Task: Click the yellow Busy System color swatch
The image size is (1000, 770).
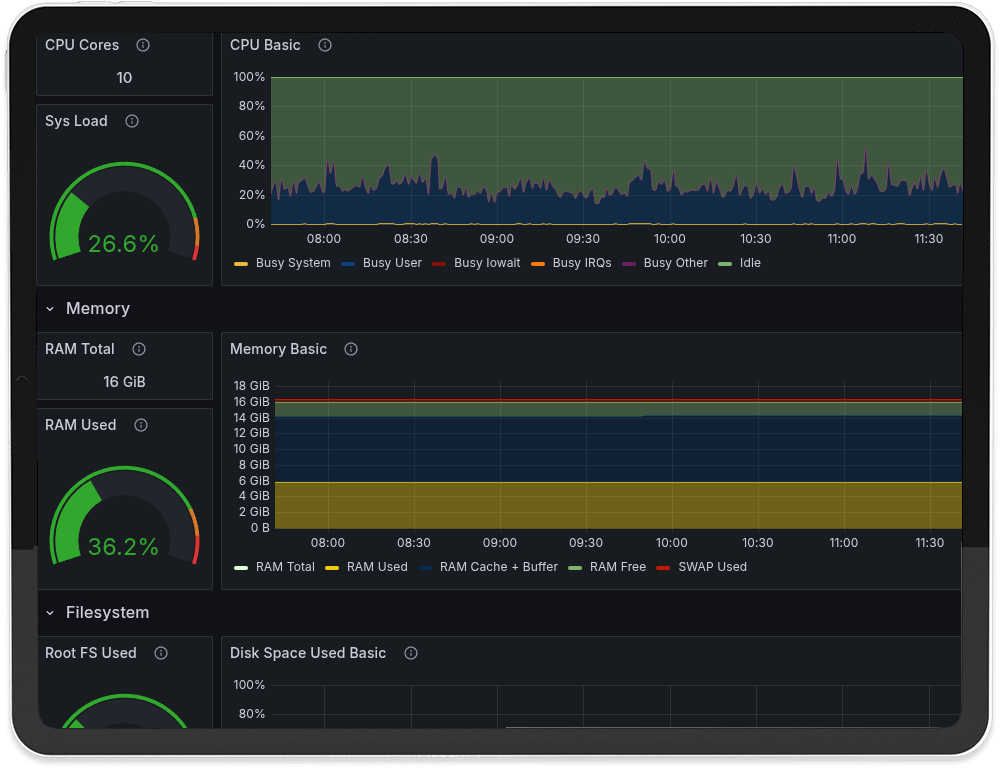Action: (x=241, y=263)
